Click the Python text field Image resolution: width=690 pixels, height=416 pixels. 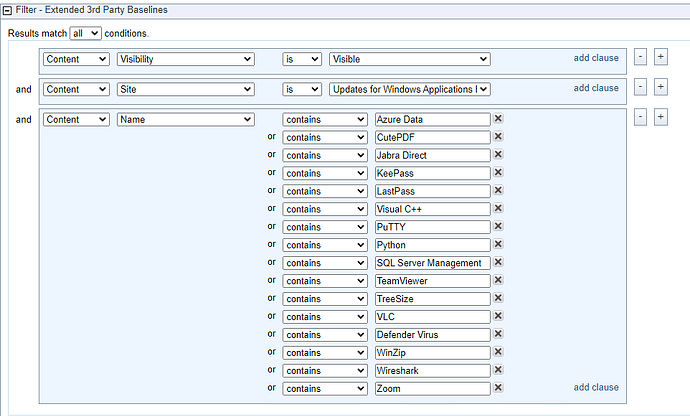pyautogui.click(x=433, y=245)
